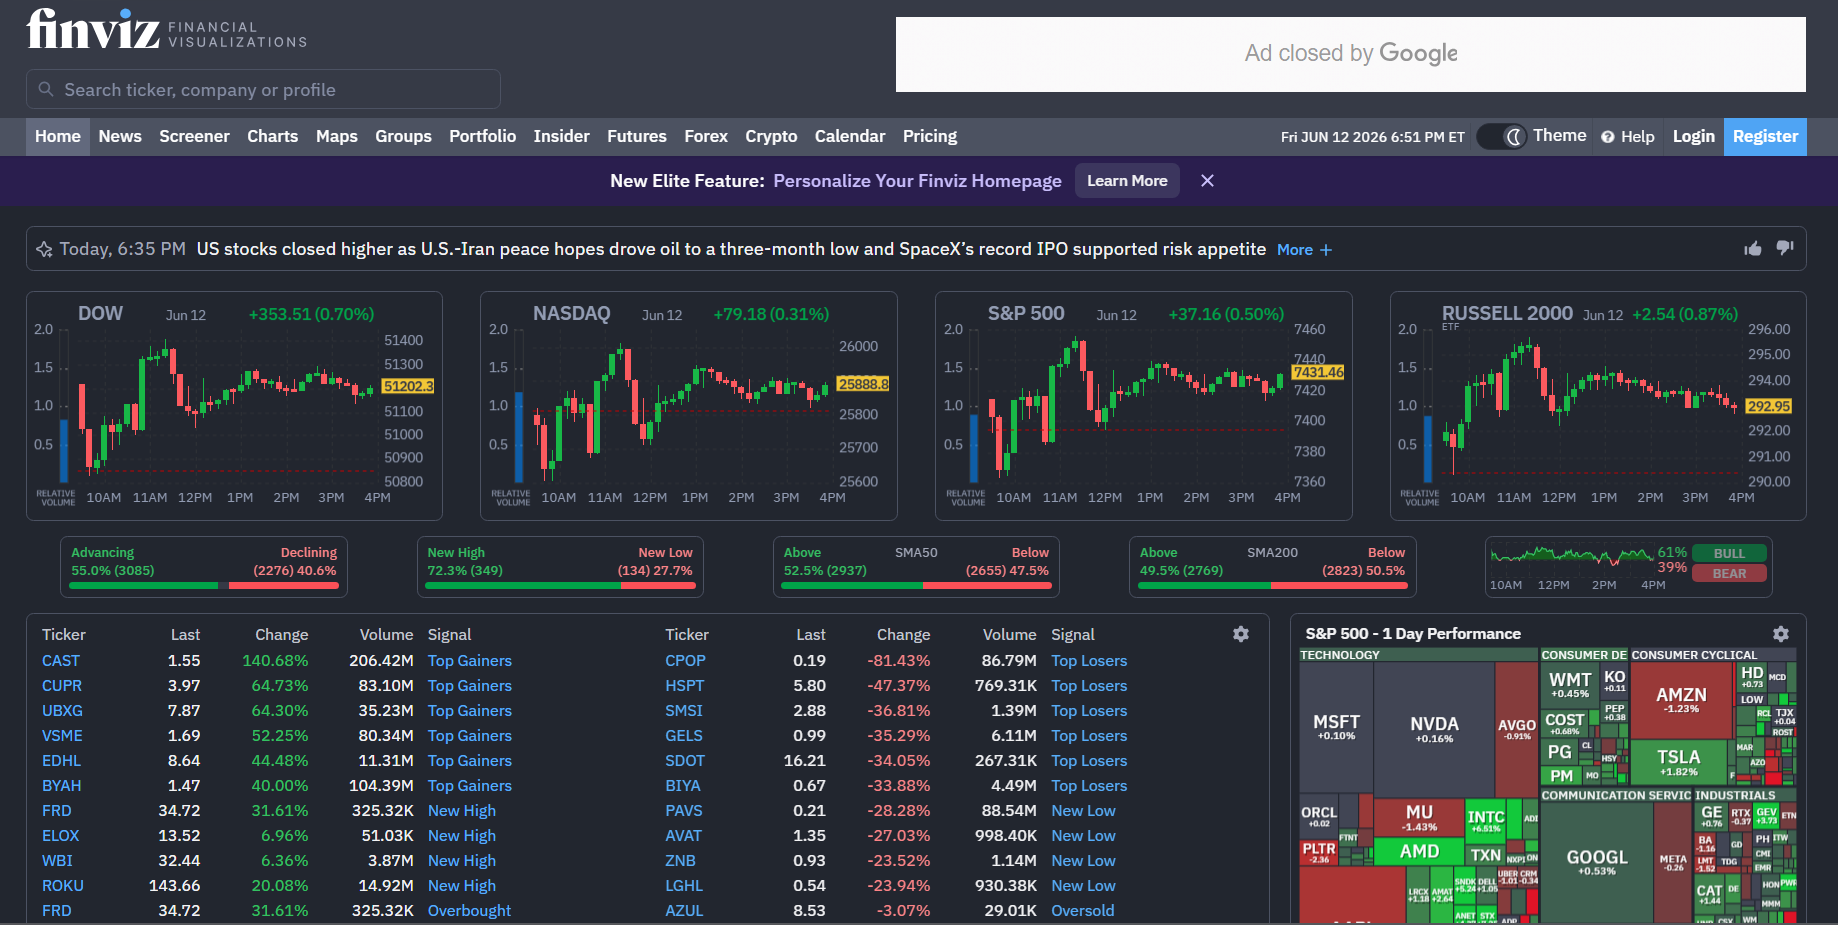Open the Russell 2000 chart
This screenshot has height=925, width=1838.
click(1598, 406)
